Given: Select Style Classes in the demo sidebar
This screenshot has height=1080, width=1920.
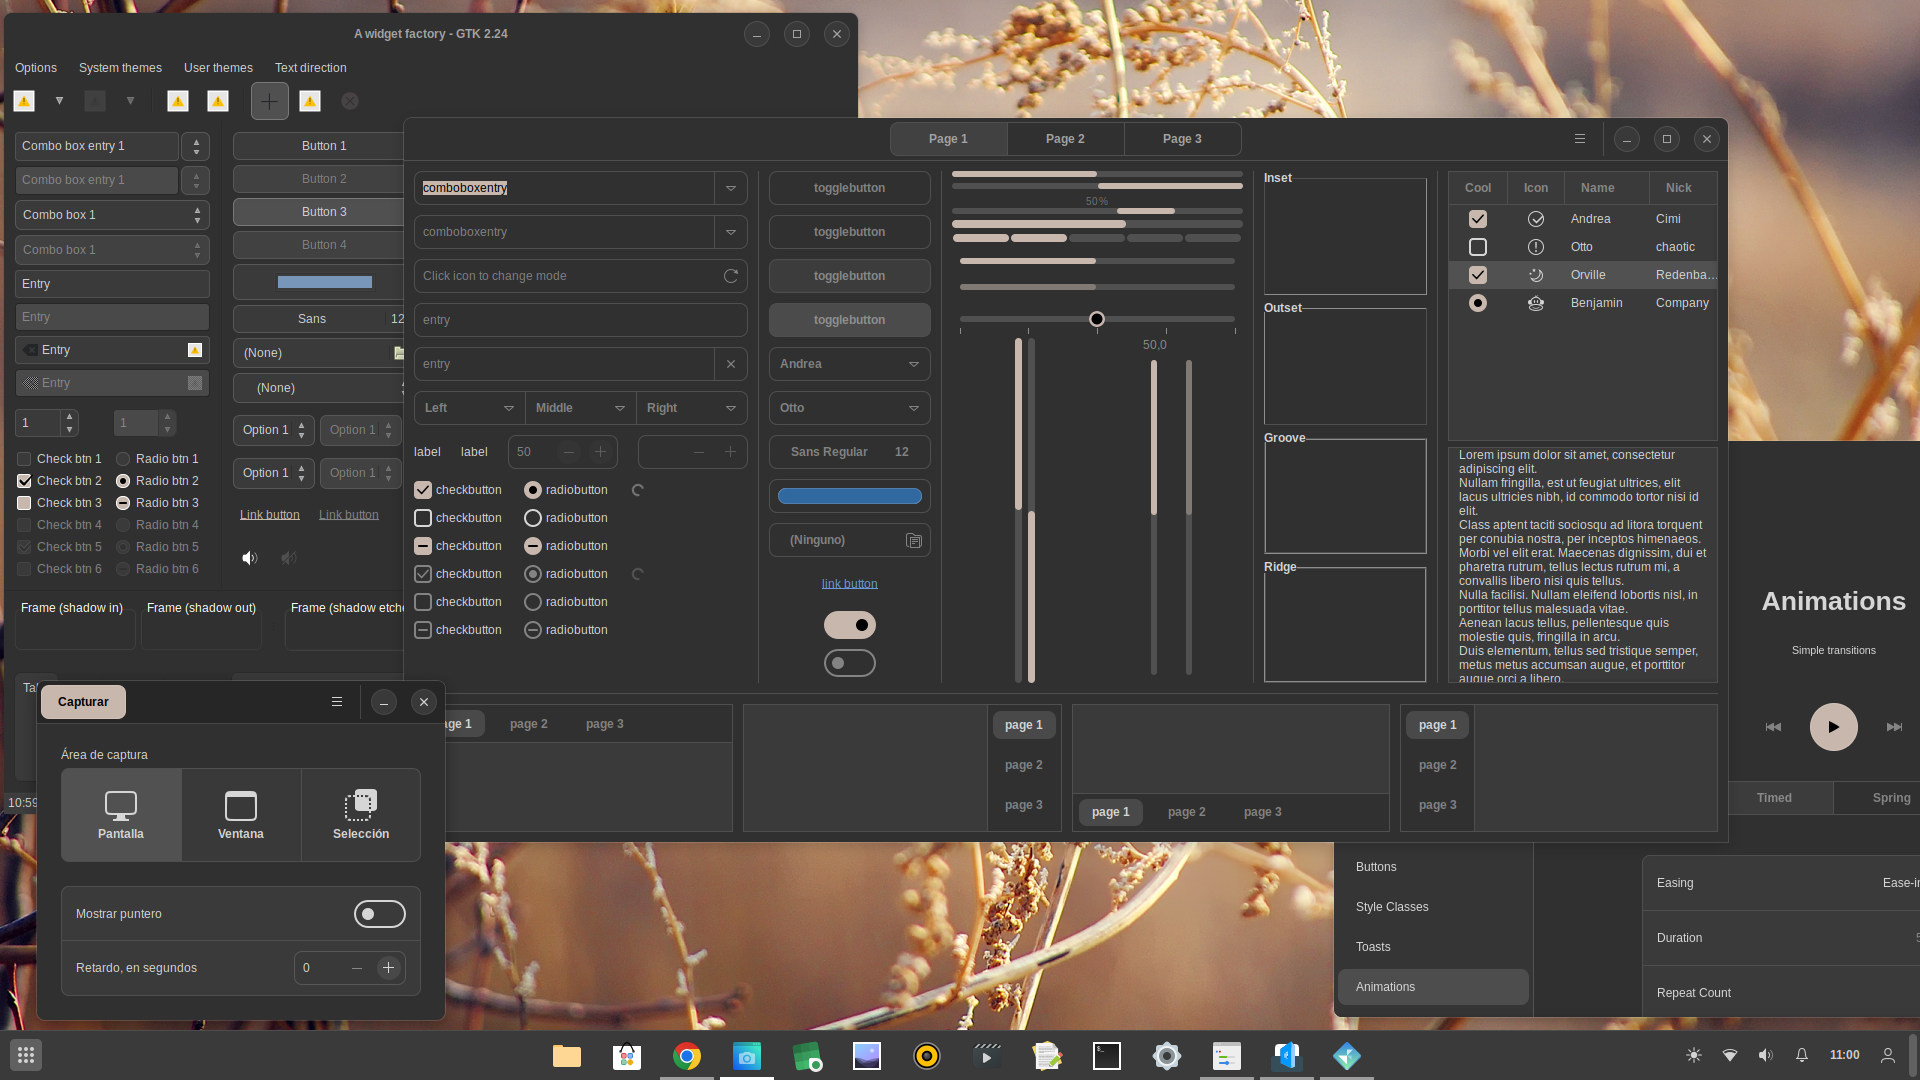Looking at the screenshot, I should tap(1433, 907).
